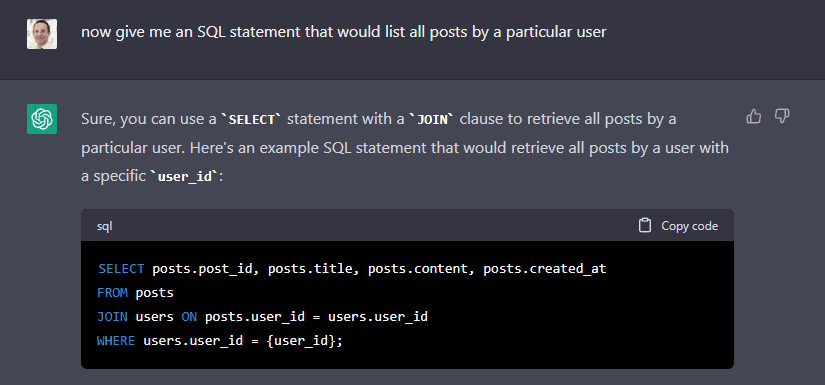Give the response a thumbs up
Screen dimensions: 825x385
[753, 116]
